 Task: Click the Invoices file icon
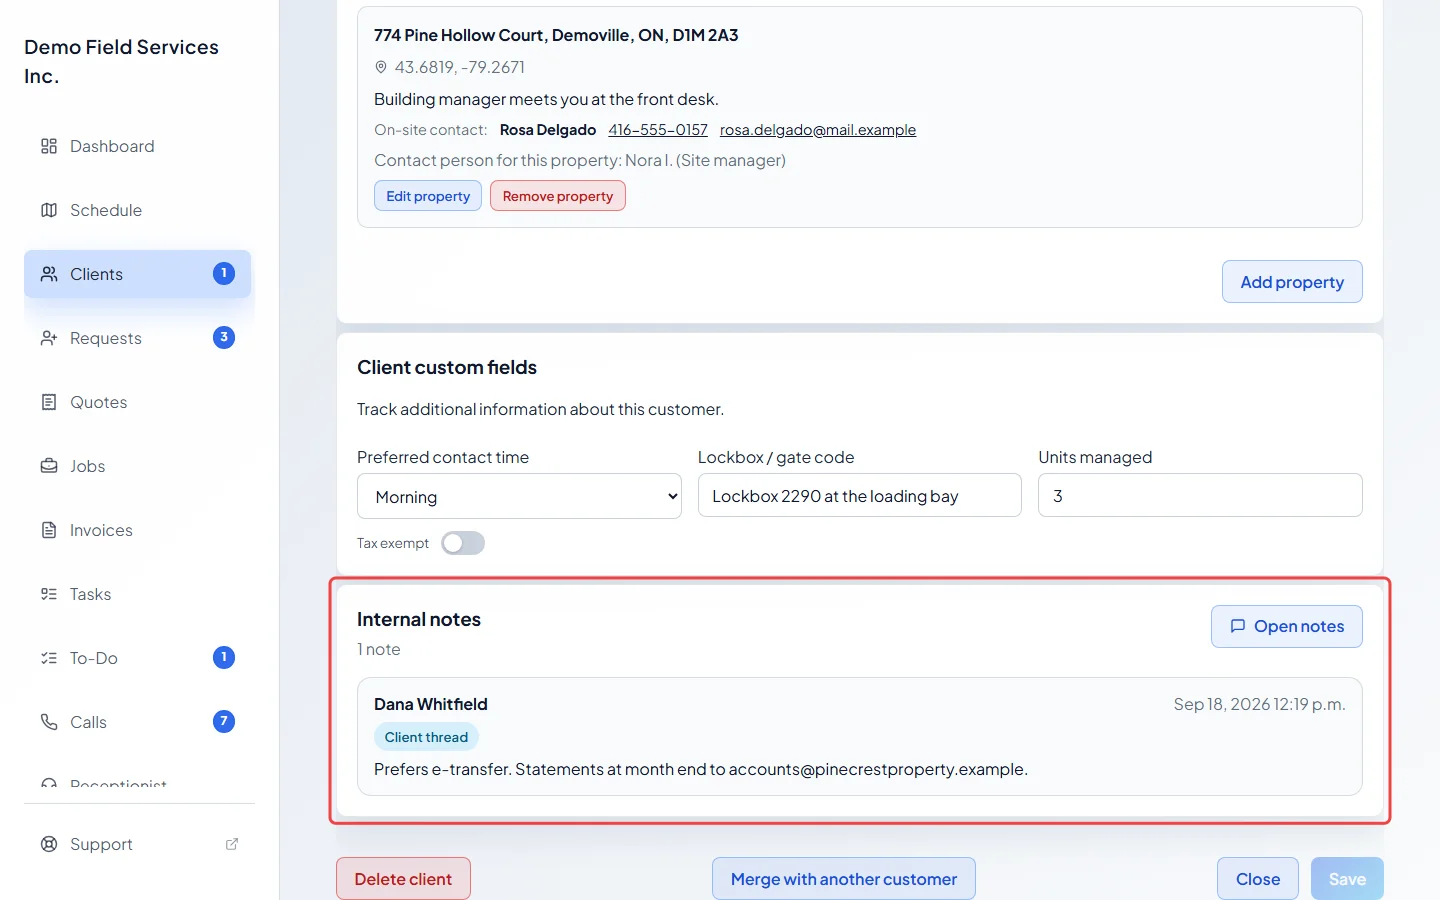click(49, 530)
